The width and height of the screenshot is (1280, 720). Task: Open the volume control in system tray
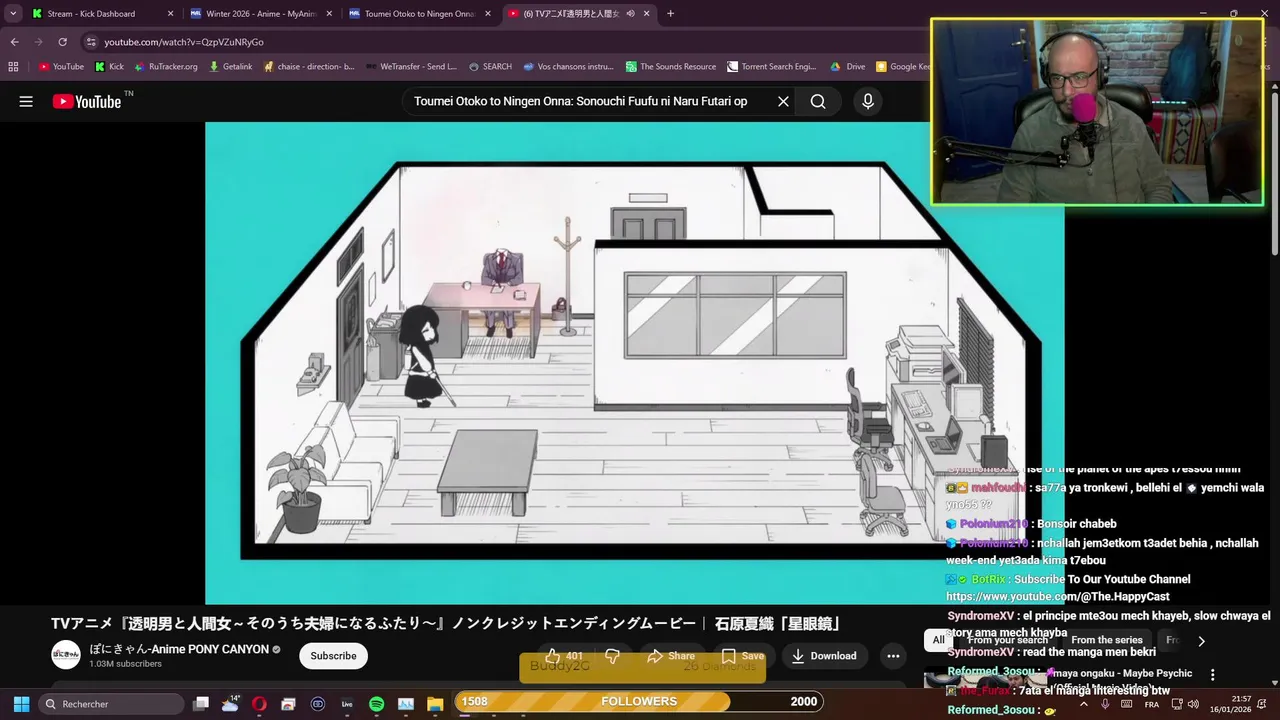point(1193,704)
